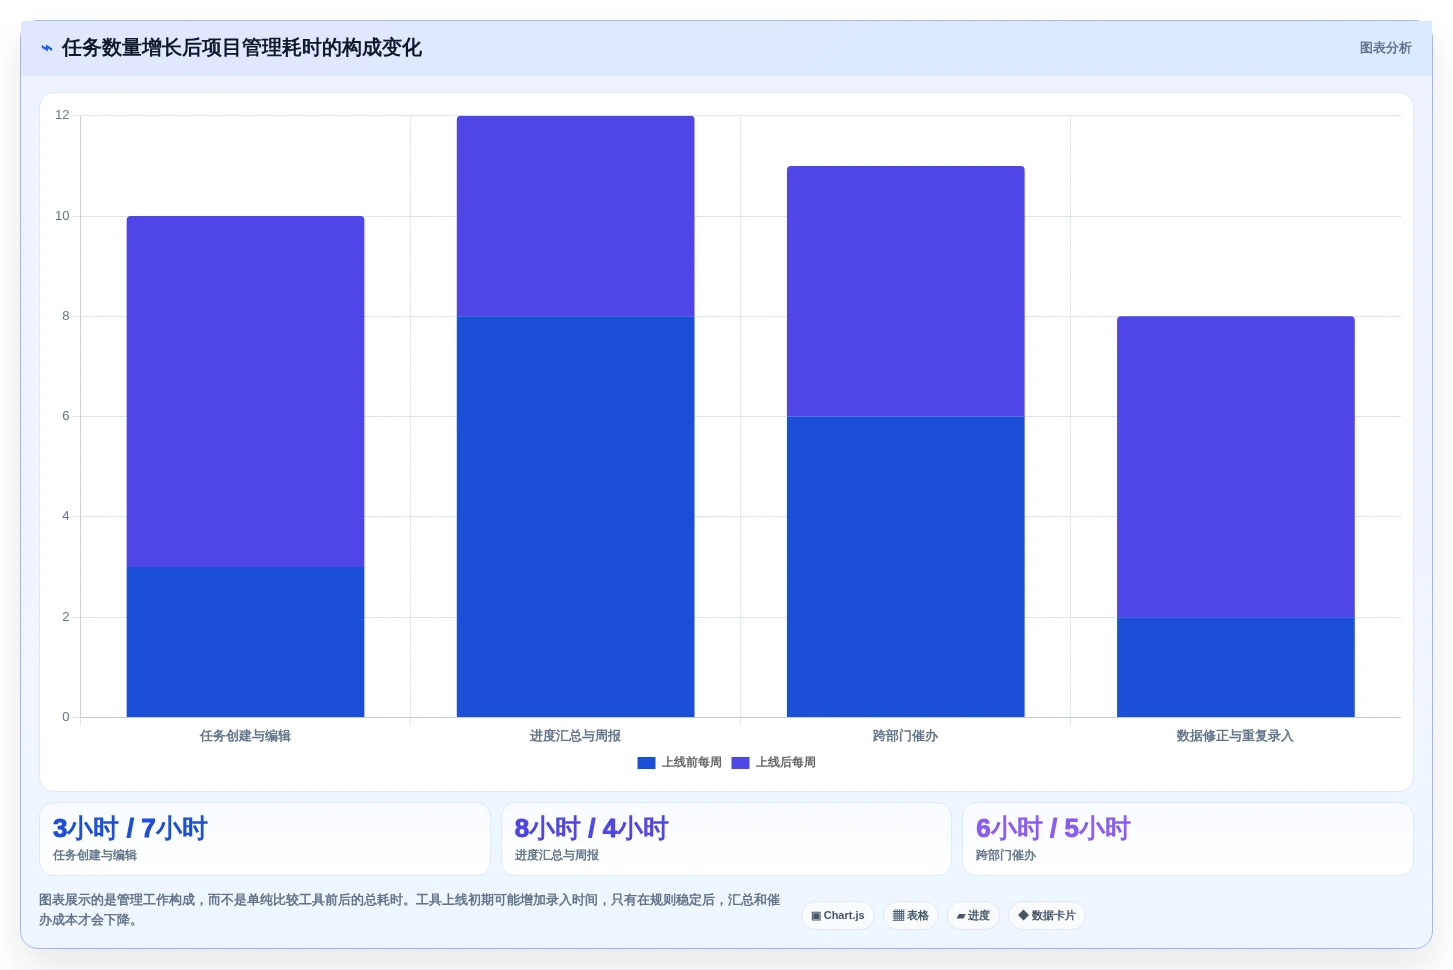1453x970 pixels.
Task: Click the 上线前 bar segment for 任务创建与编辑
Action: (x=245, y=642)
